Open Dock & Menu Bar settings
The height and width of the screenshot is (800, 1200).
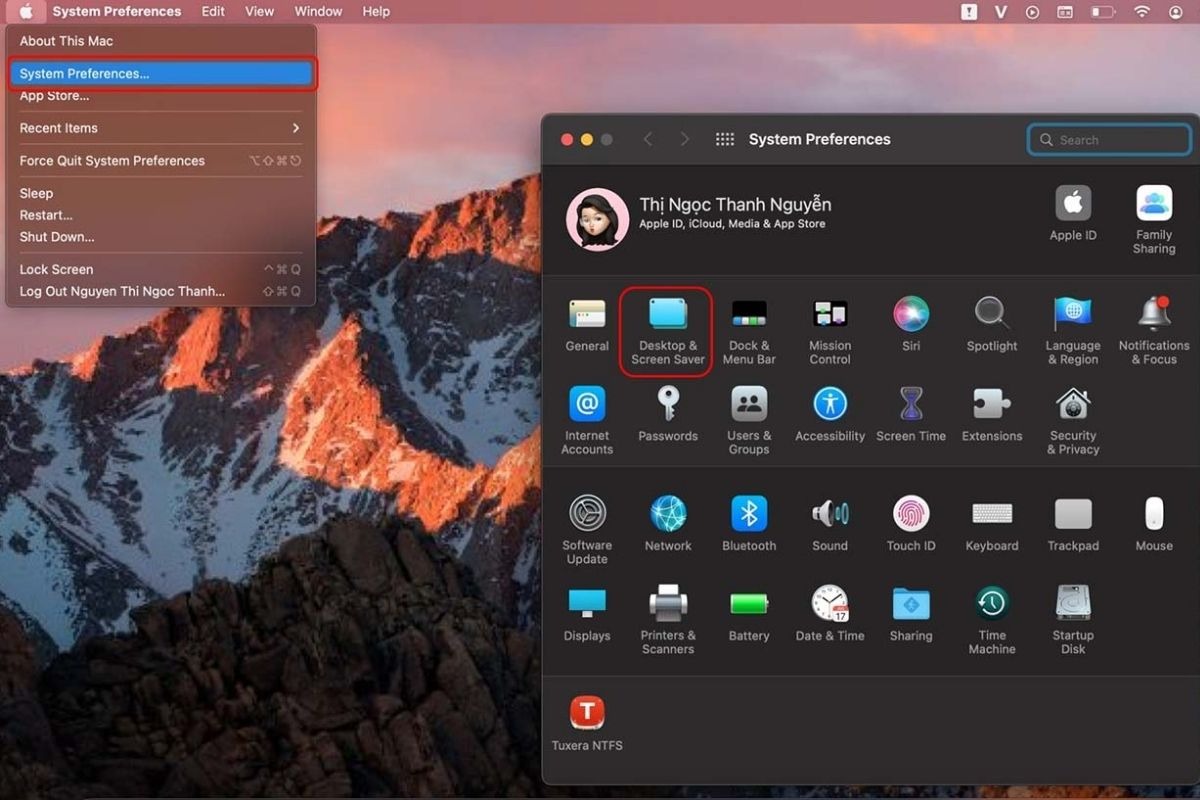coord(749,332)
